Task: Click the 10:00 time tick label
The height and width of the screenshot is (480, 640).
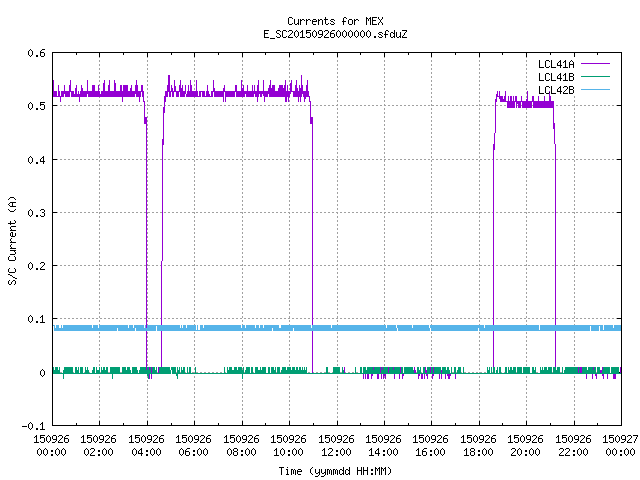Action: (288, 452)
